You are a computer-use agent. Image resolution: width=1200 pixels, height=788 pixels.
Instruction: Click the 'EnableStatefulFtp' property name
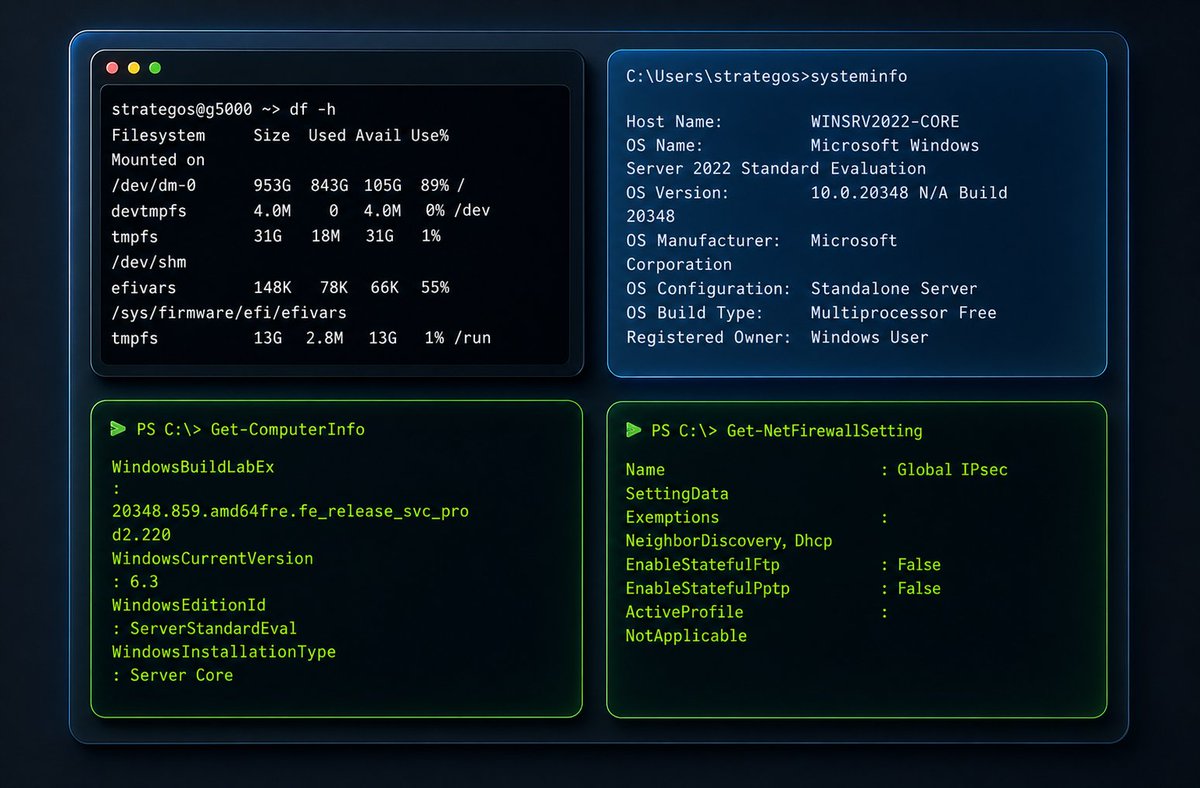703,565
